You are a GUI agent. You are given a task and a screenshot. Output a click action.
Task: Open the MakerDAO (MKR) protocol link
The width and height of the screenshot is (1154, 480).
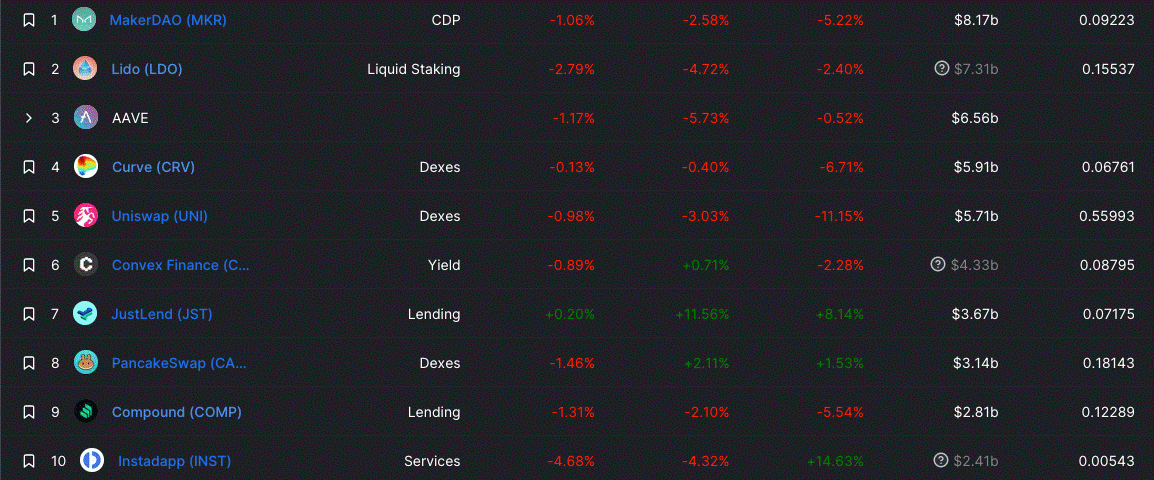click(166, 20)
